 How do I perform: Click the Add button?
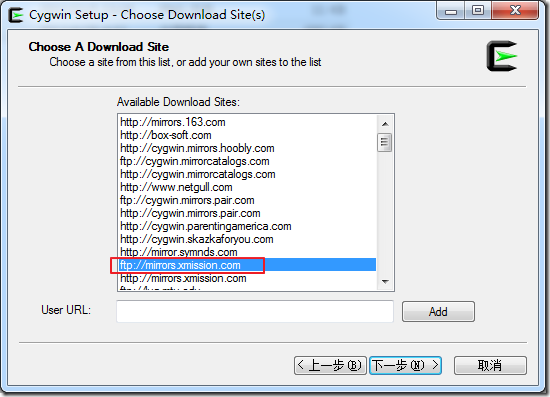(438, 311)
